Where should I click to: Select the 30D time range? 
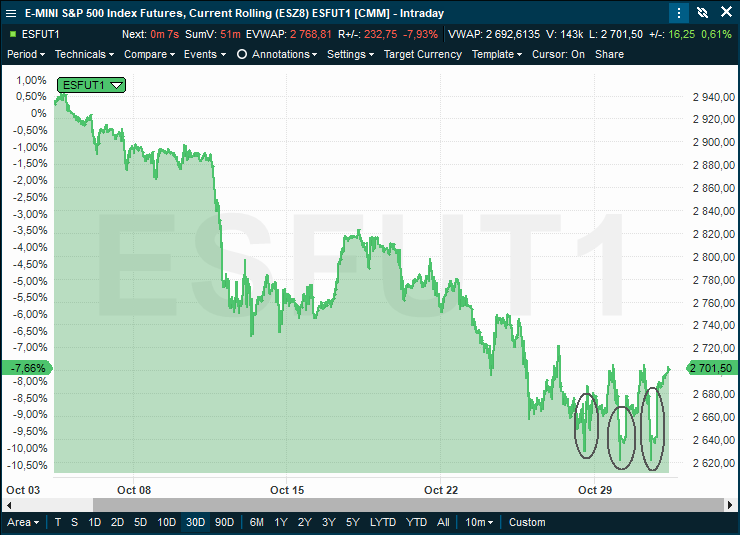pos(195,522)
